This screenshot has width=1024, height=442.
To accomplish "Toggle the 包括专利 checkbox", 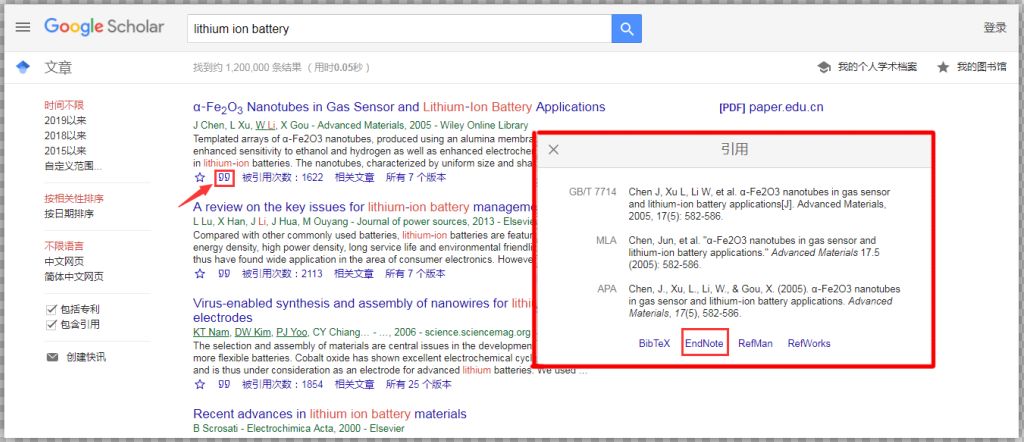I will click(52, 309).
